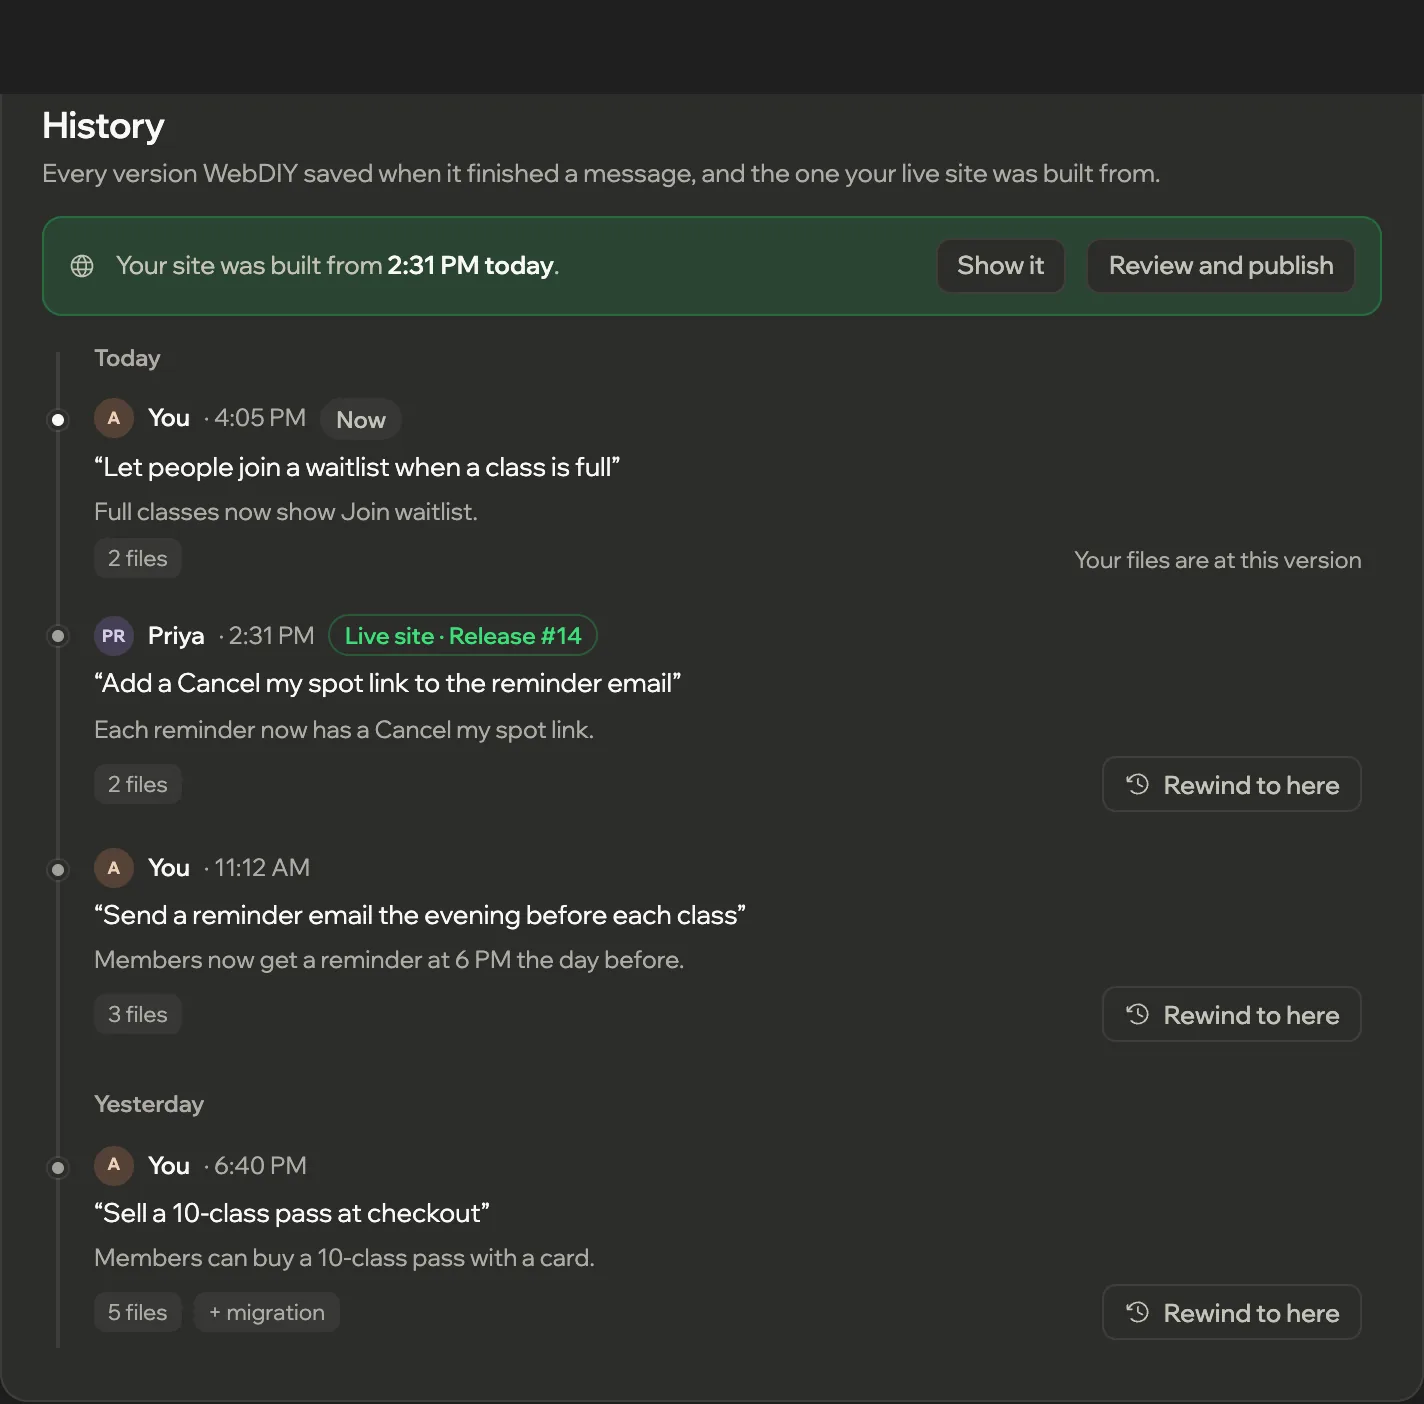Click "Each reminder now has a Cancel my spot link."
The height and width of the screenshot is (1404, 1424).
[x=344, y=730]
